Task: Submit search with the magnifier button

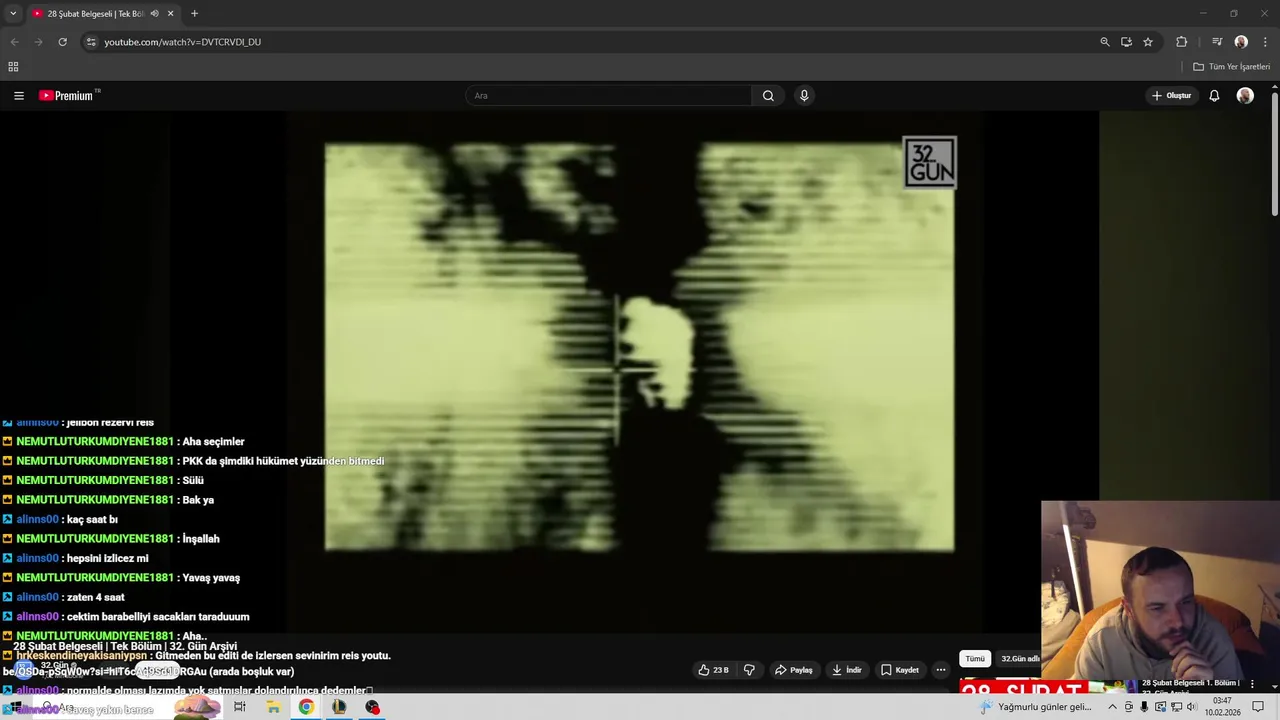Action: point(768,96)
